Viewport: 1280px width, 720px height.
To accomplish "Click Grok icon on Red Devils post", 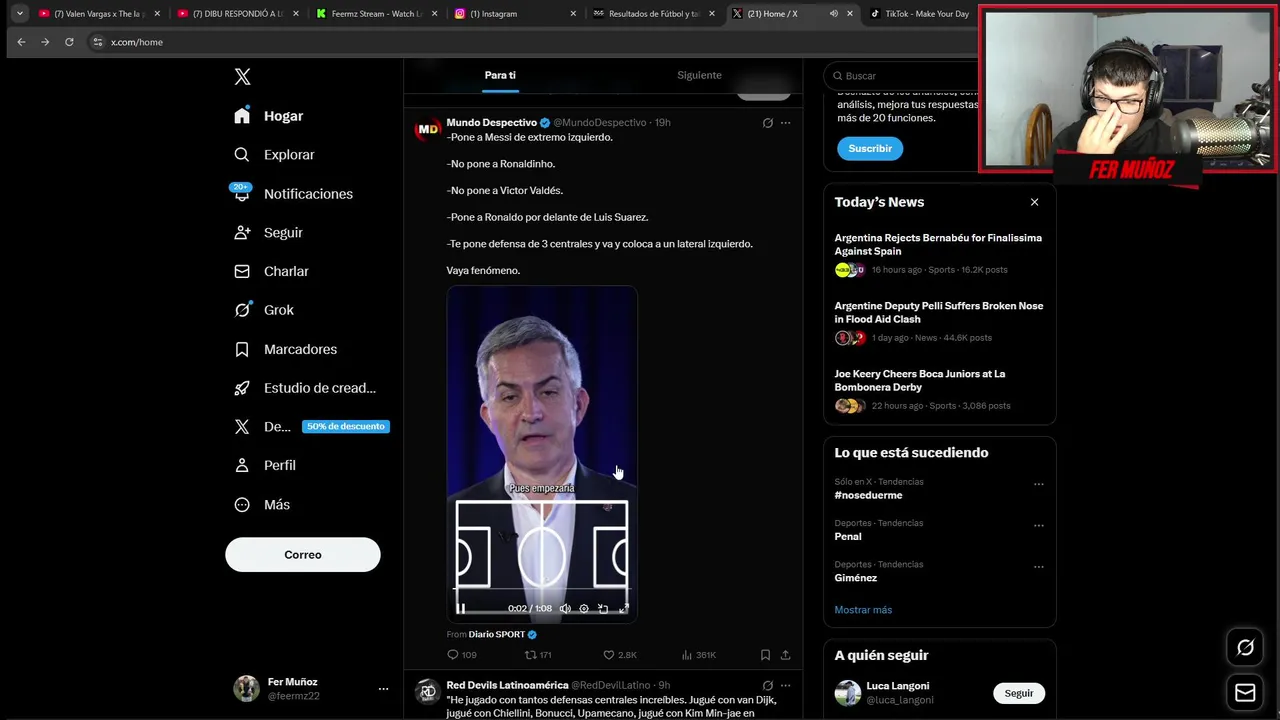I will coord(767,686).
